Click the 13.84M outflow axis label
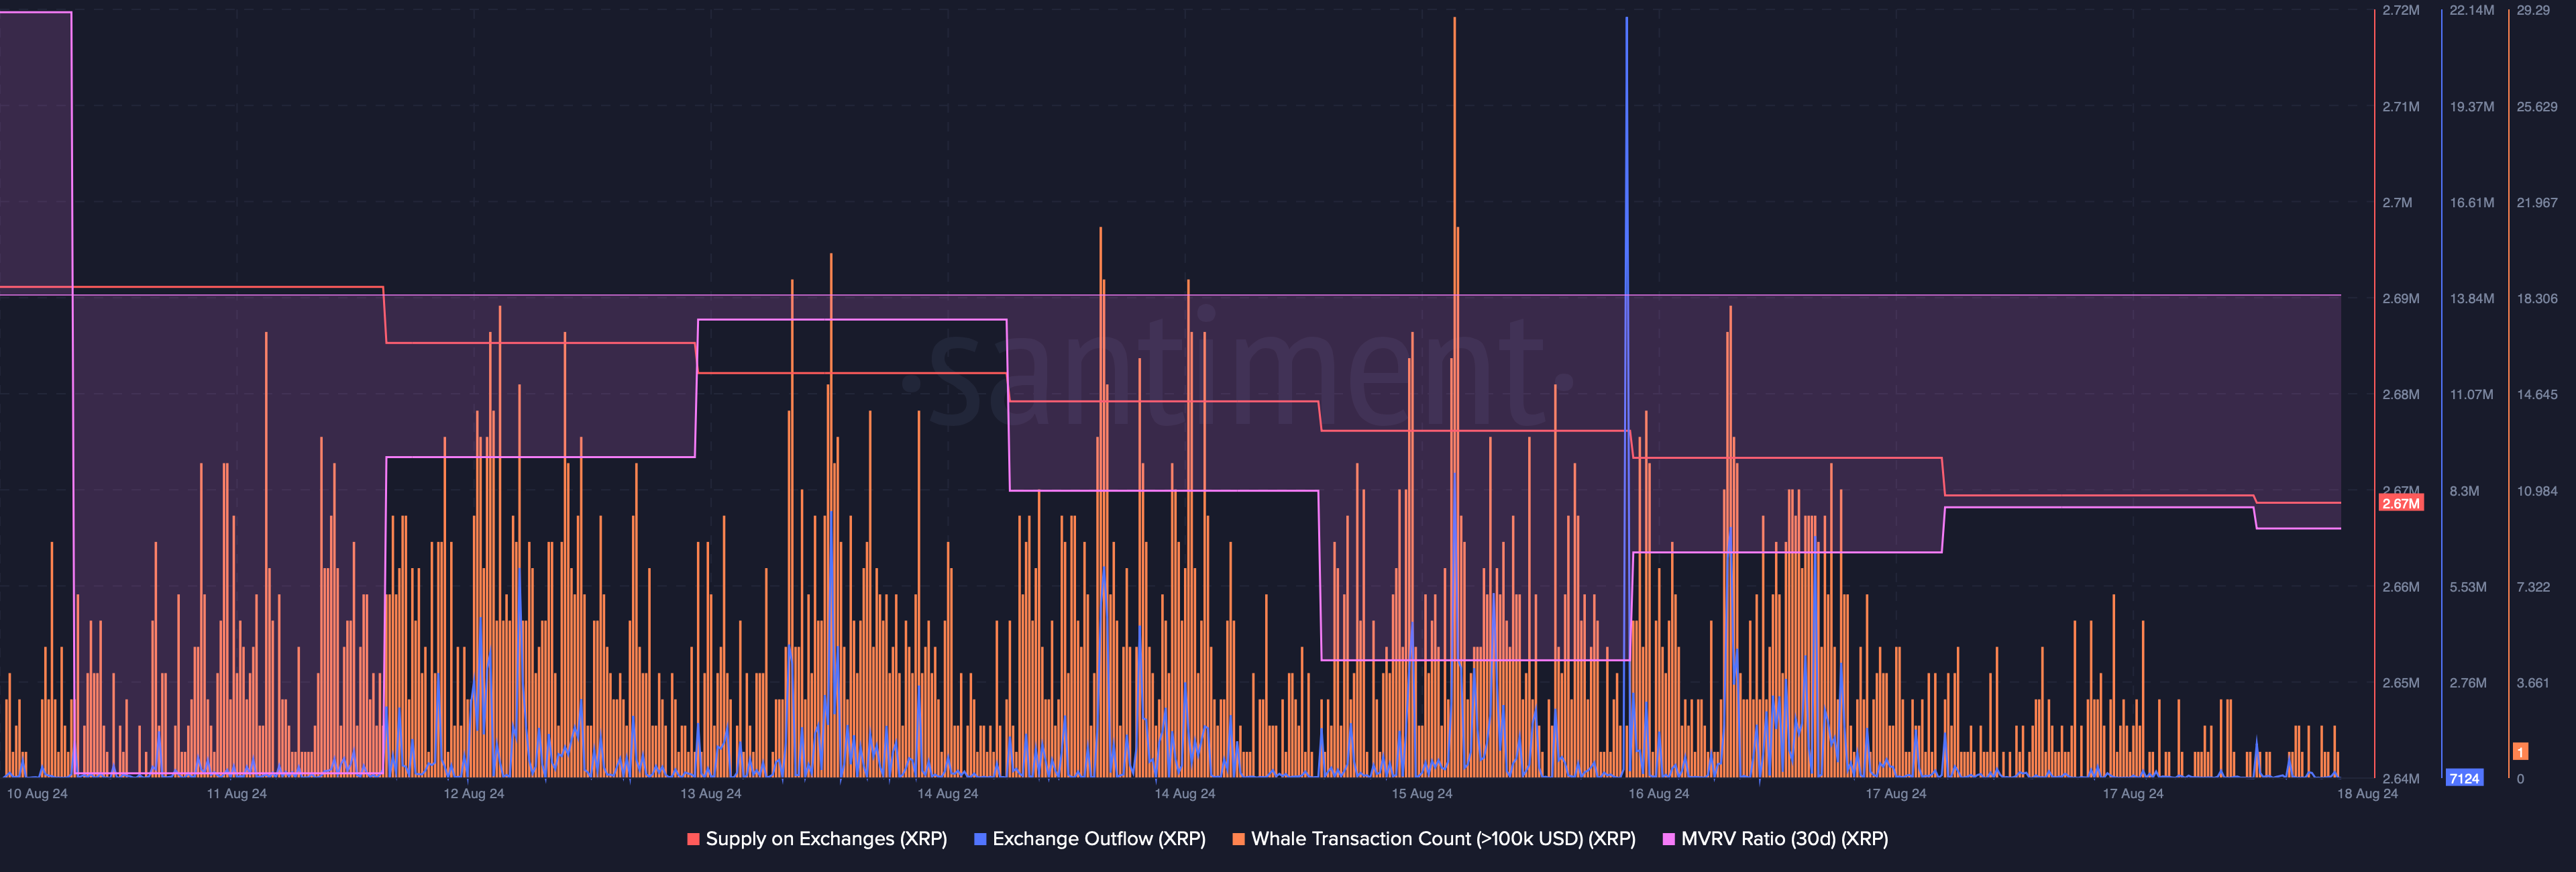Image resolution: width=2576 pixels, height=872 pixels. [2472, 299]
